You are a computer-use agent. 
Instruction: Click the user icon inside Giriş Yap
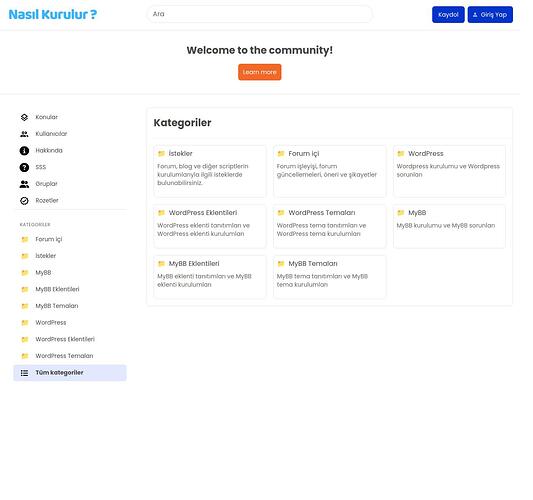click(475, 15)
